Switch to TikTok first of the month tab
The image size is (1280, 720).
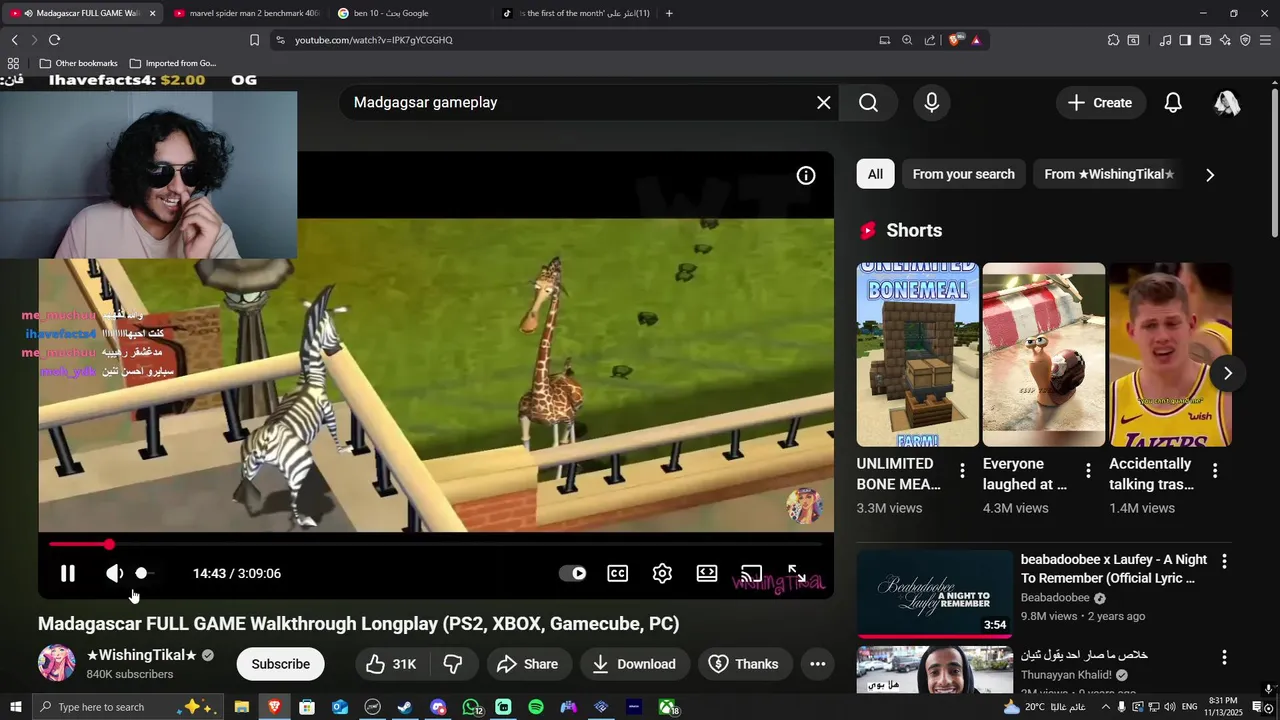[575, 13]
